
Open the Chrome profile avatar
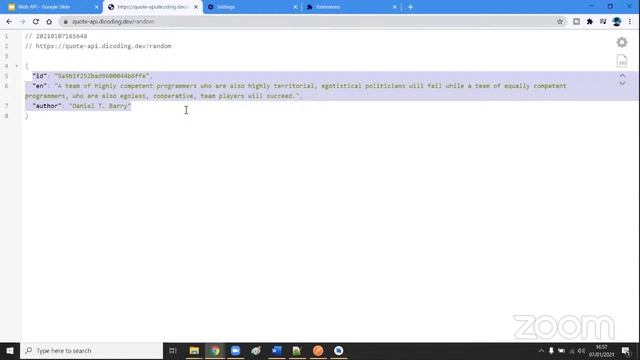617,22
